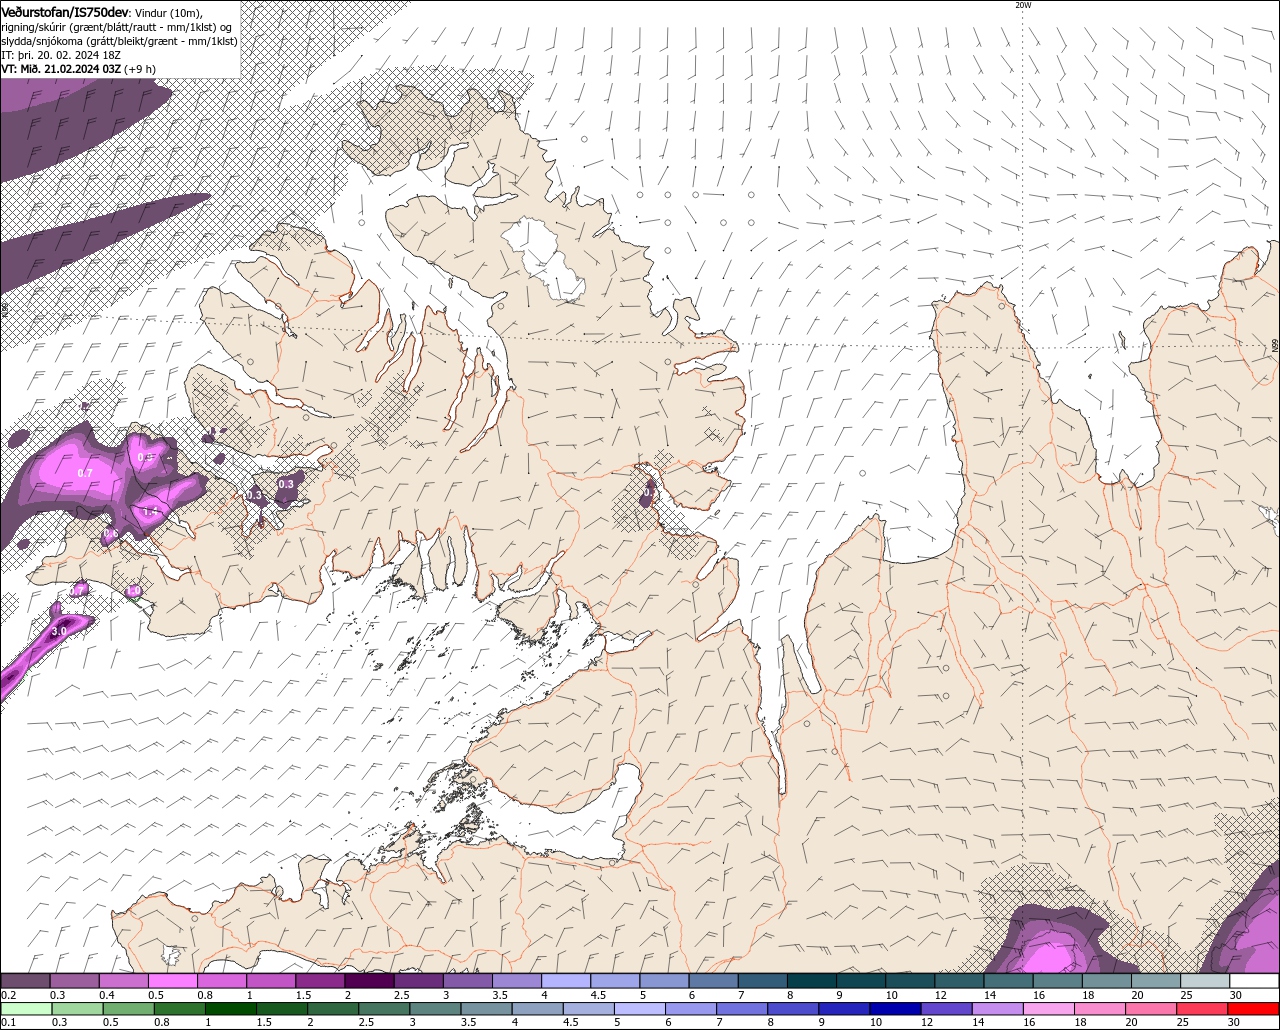Click the pale grey 25 mm snow swatch
This screenshot has height=1030, width=1280.
[x=1205, y=981]
